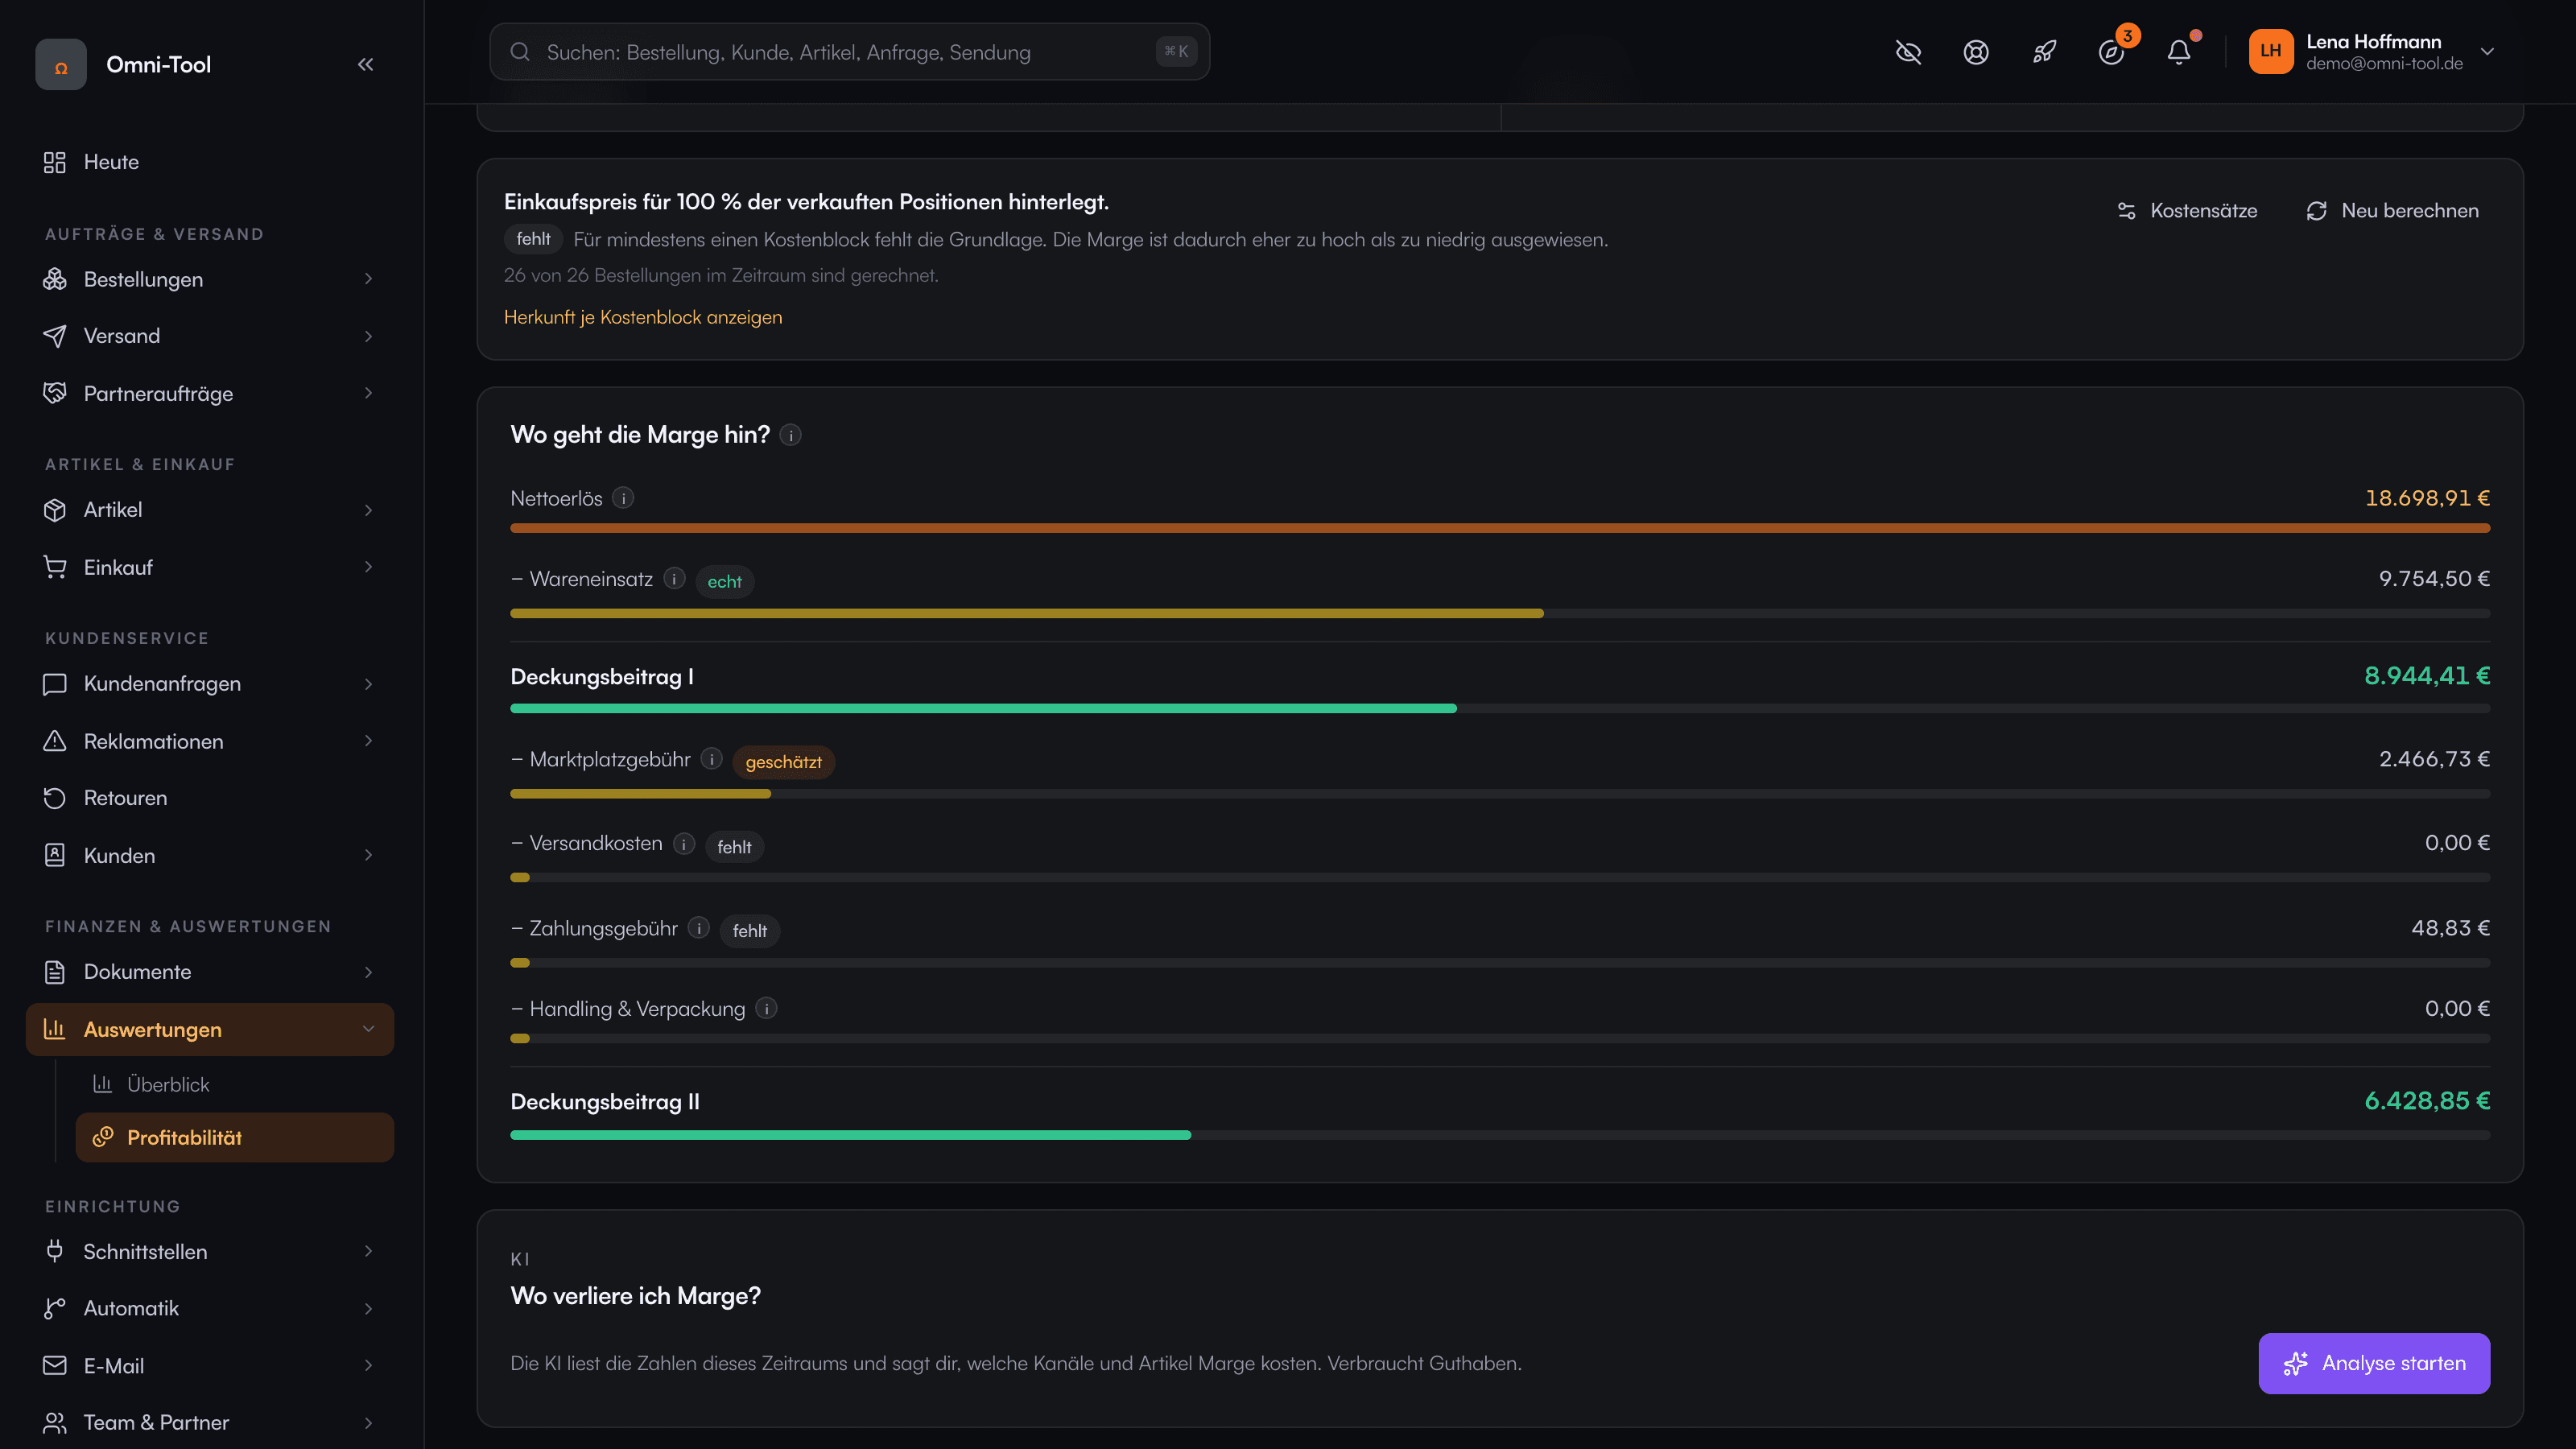The height and width of the screenshot is (1449, 2576).
Task: Click the Automatik branch icon
Action: 55,1308
